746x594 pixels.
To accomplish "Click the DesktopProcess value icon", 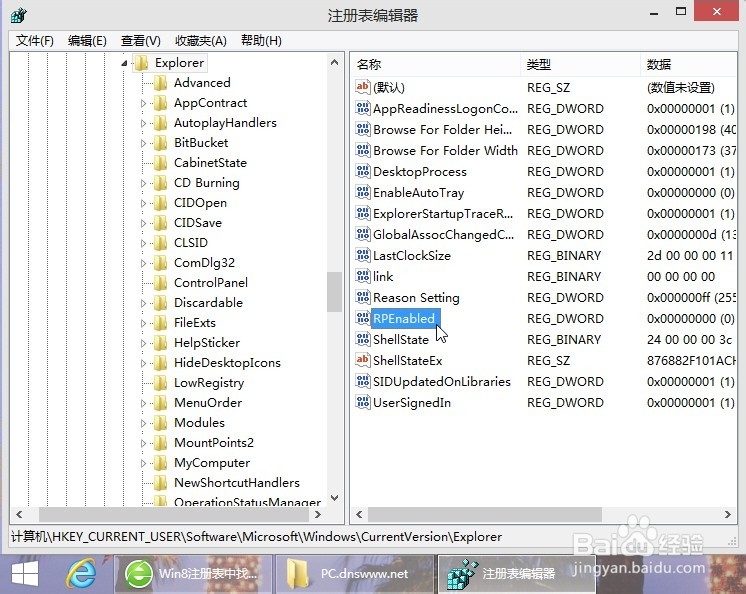I will pyautogui.click(x=363, y=171).
